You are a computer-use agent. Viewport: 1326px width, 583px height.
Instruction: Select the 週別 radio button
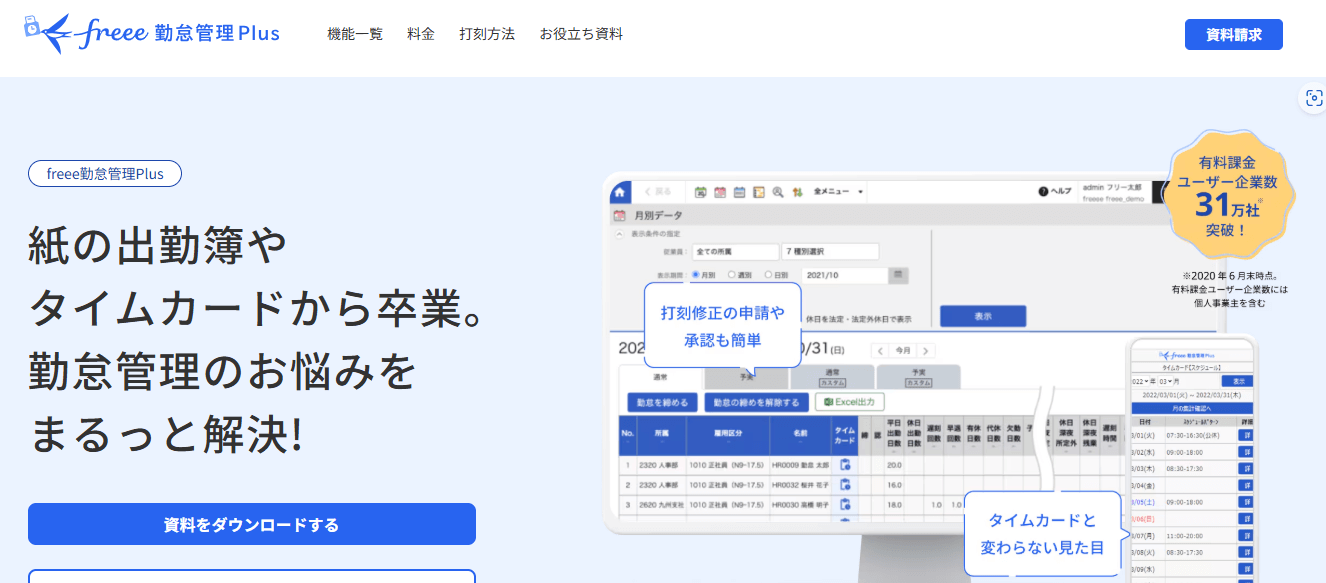tap(732, 274)
